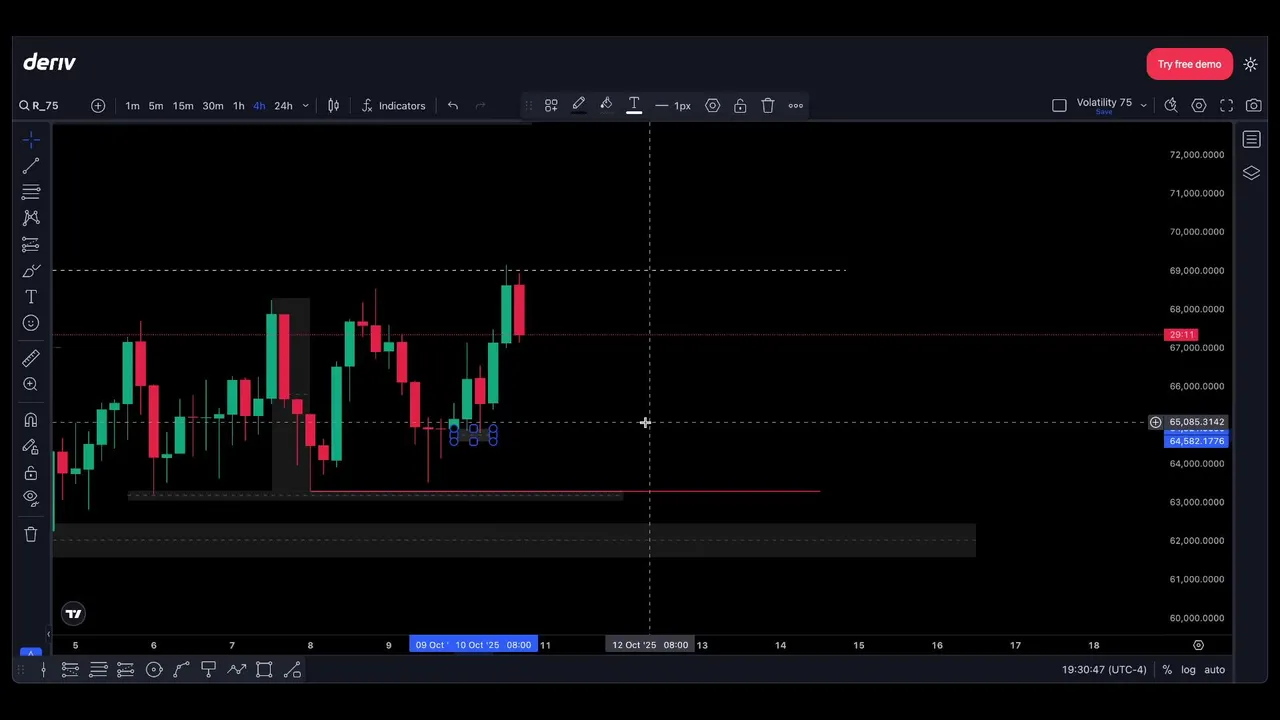Select the price note callout tool in bottom bar

point(209,670)
